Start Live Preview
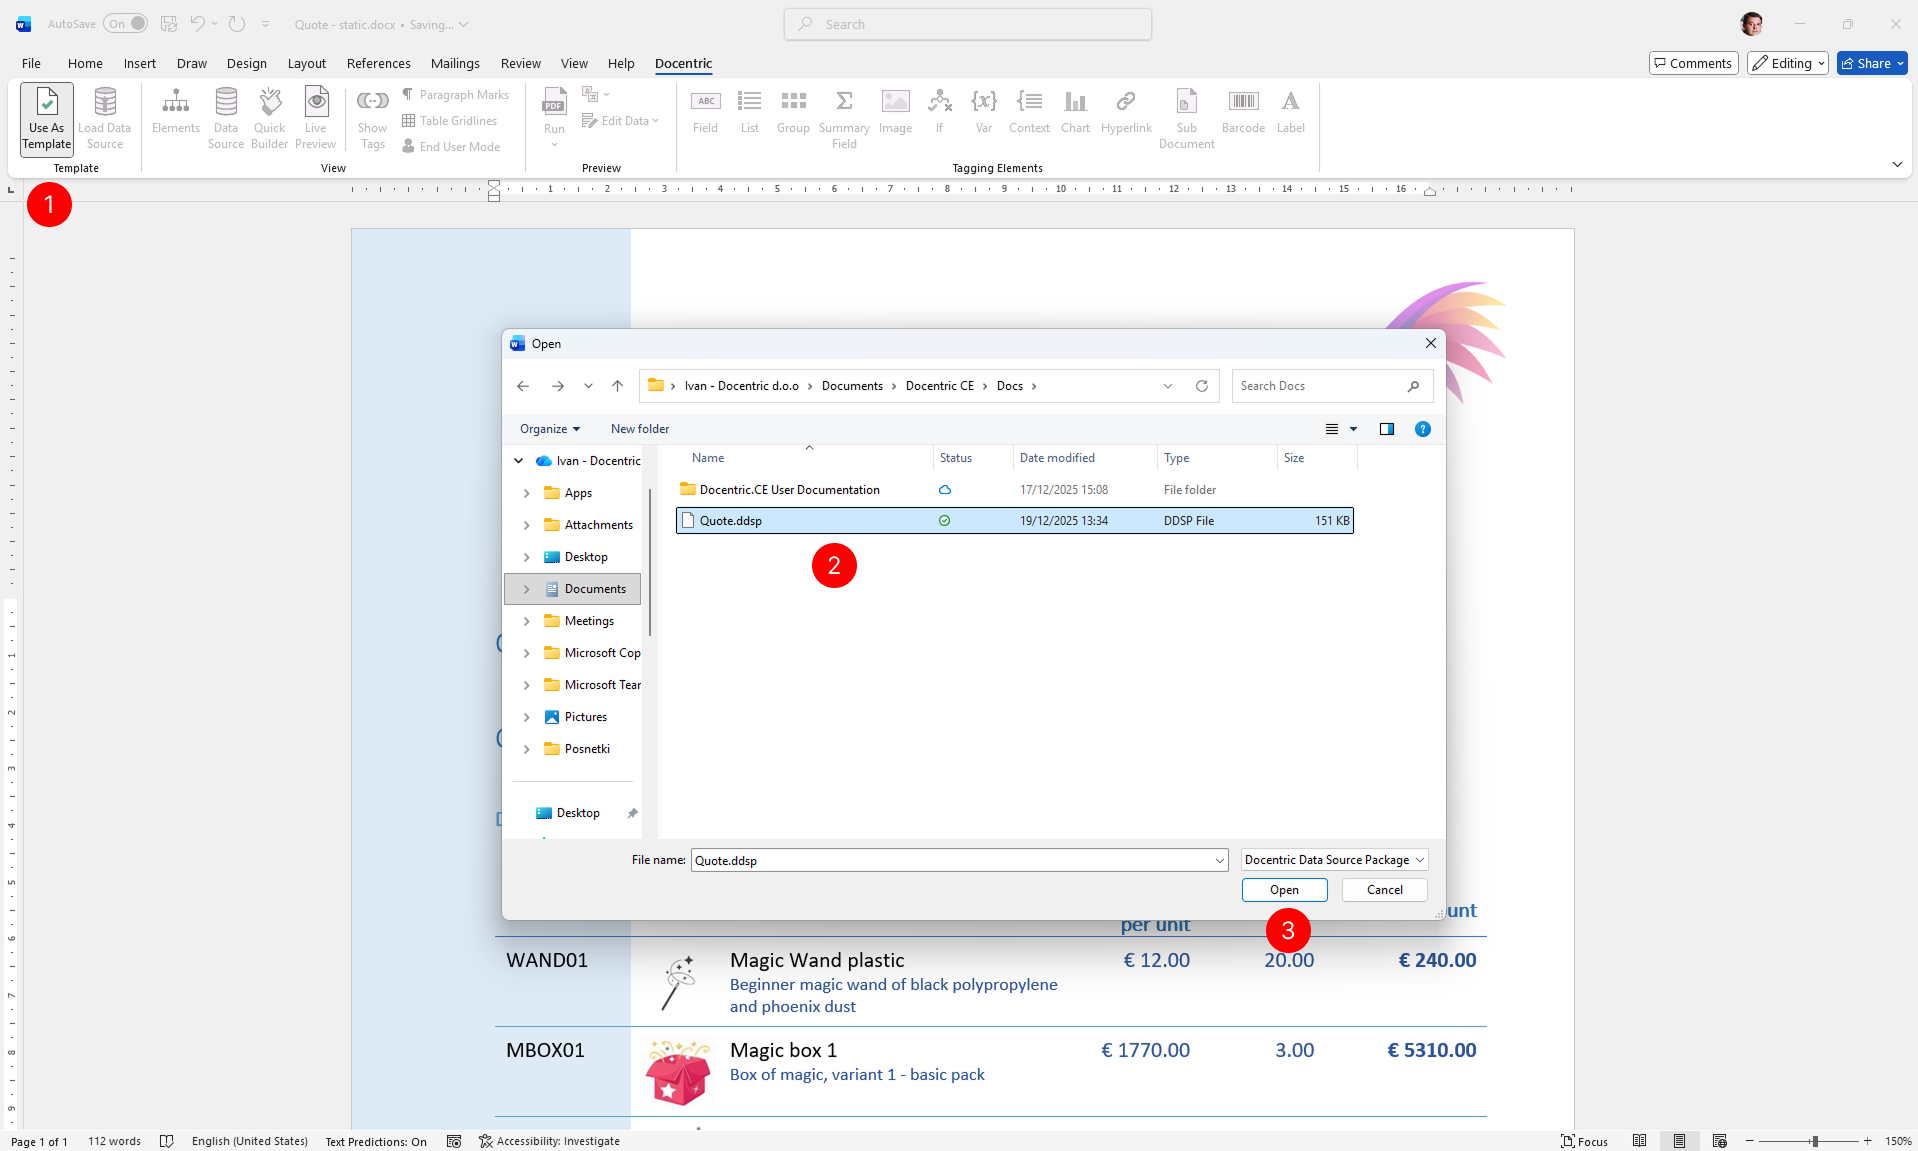 click(316, 119)
